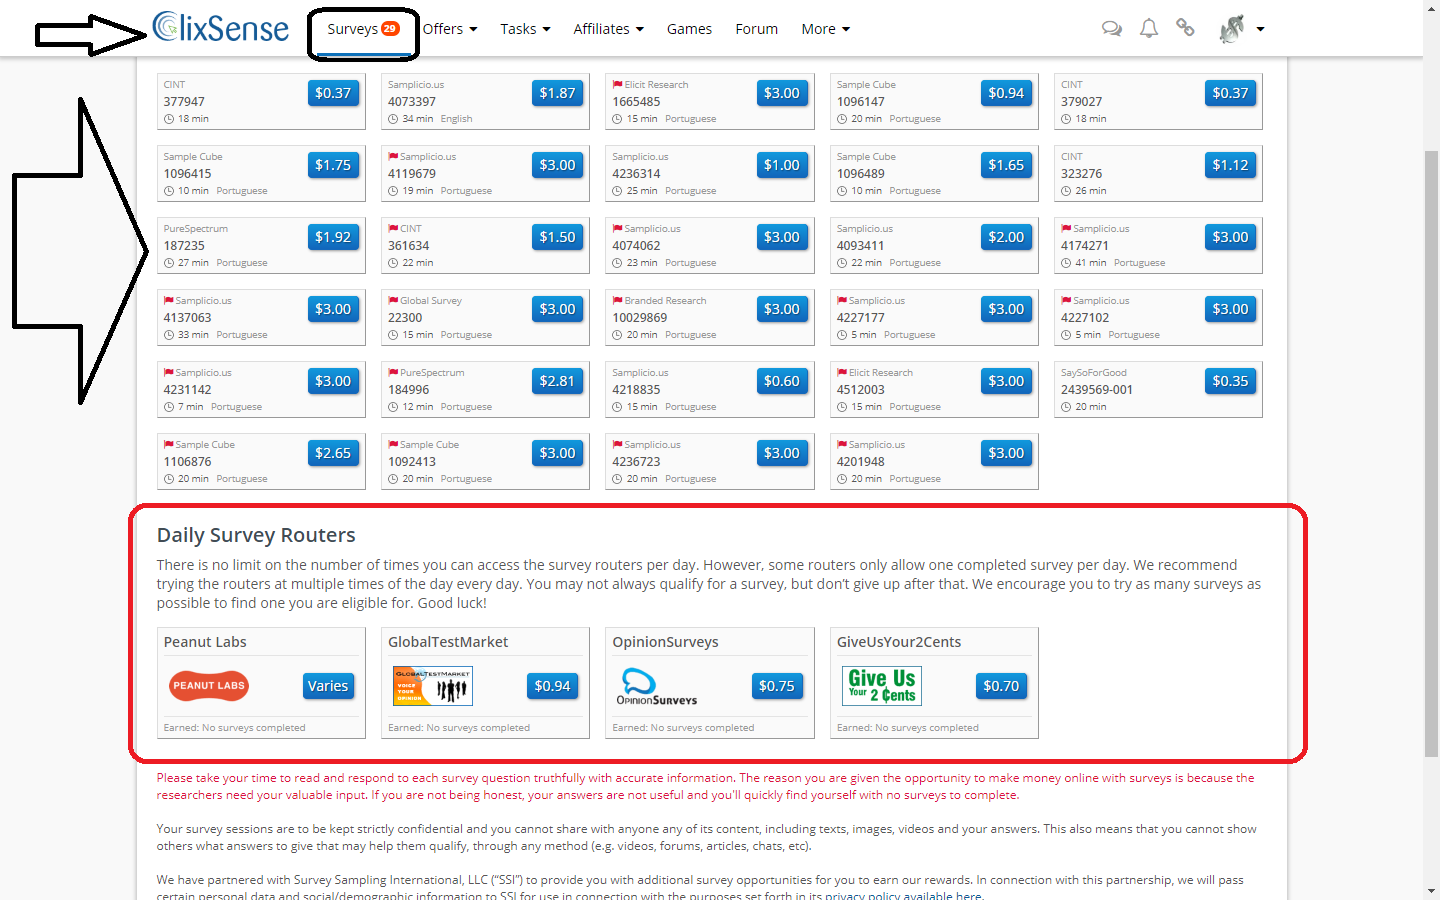The image size is (1440, 900).
Task: Click the Varies button for Peanut Labs
Action: tap(328, 686)
